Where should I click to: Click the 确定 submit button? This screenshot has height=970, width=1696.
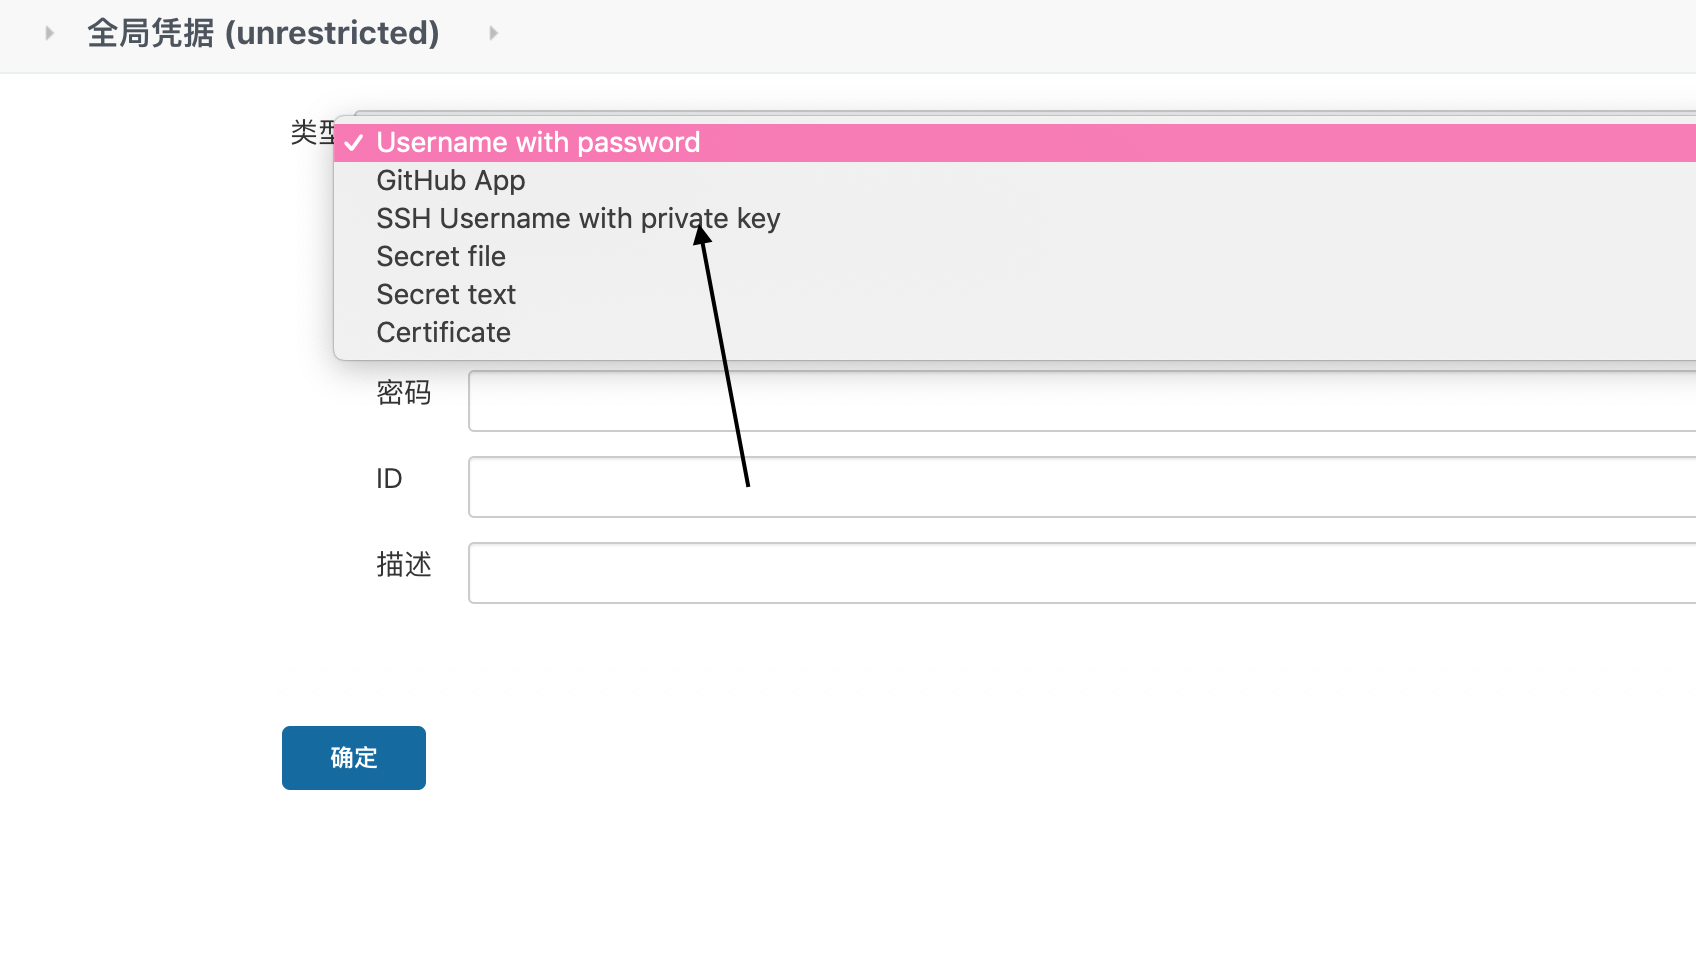(353, 758)
